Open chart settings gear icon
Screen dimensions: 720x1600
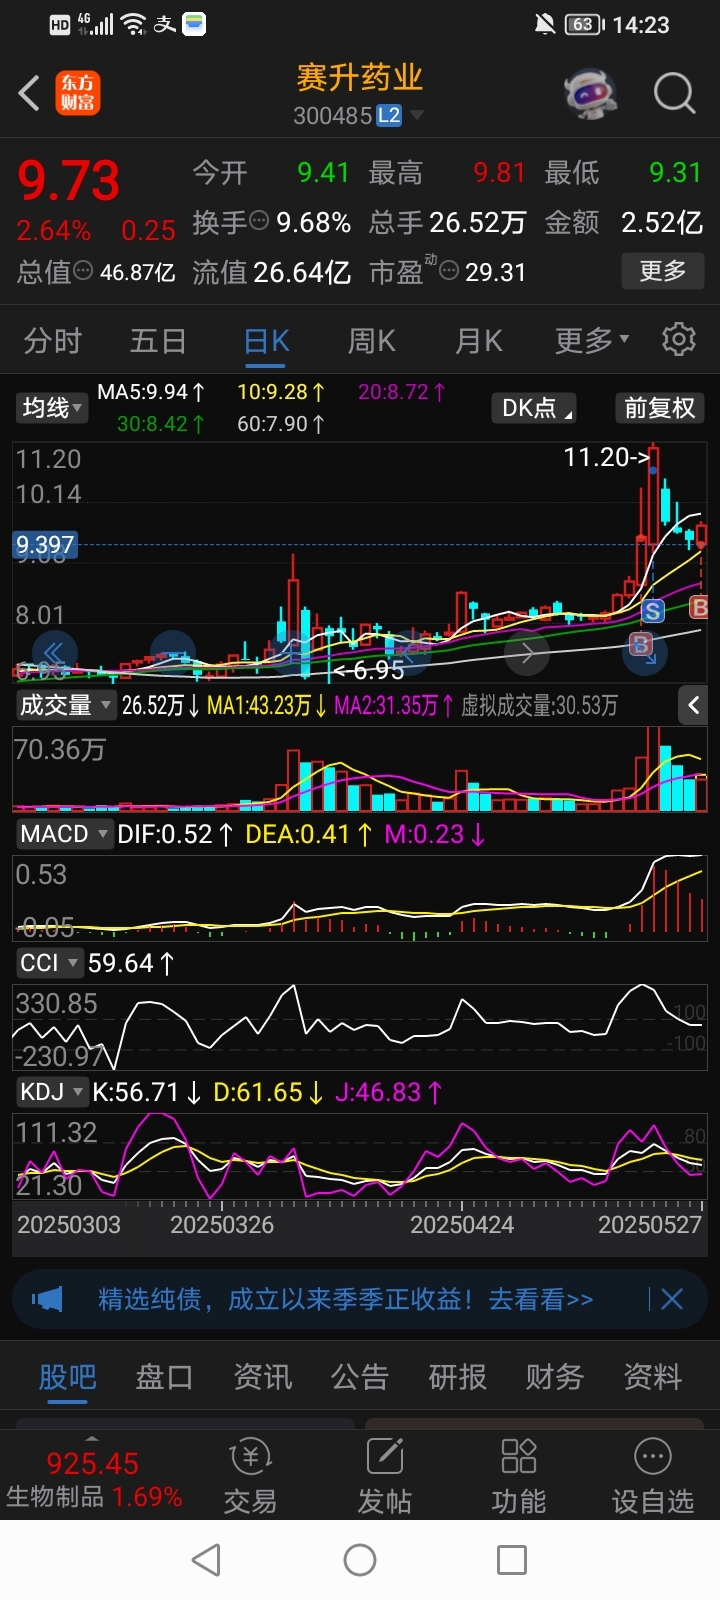(x=679, y=340)
